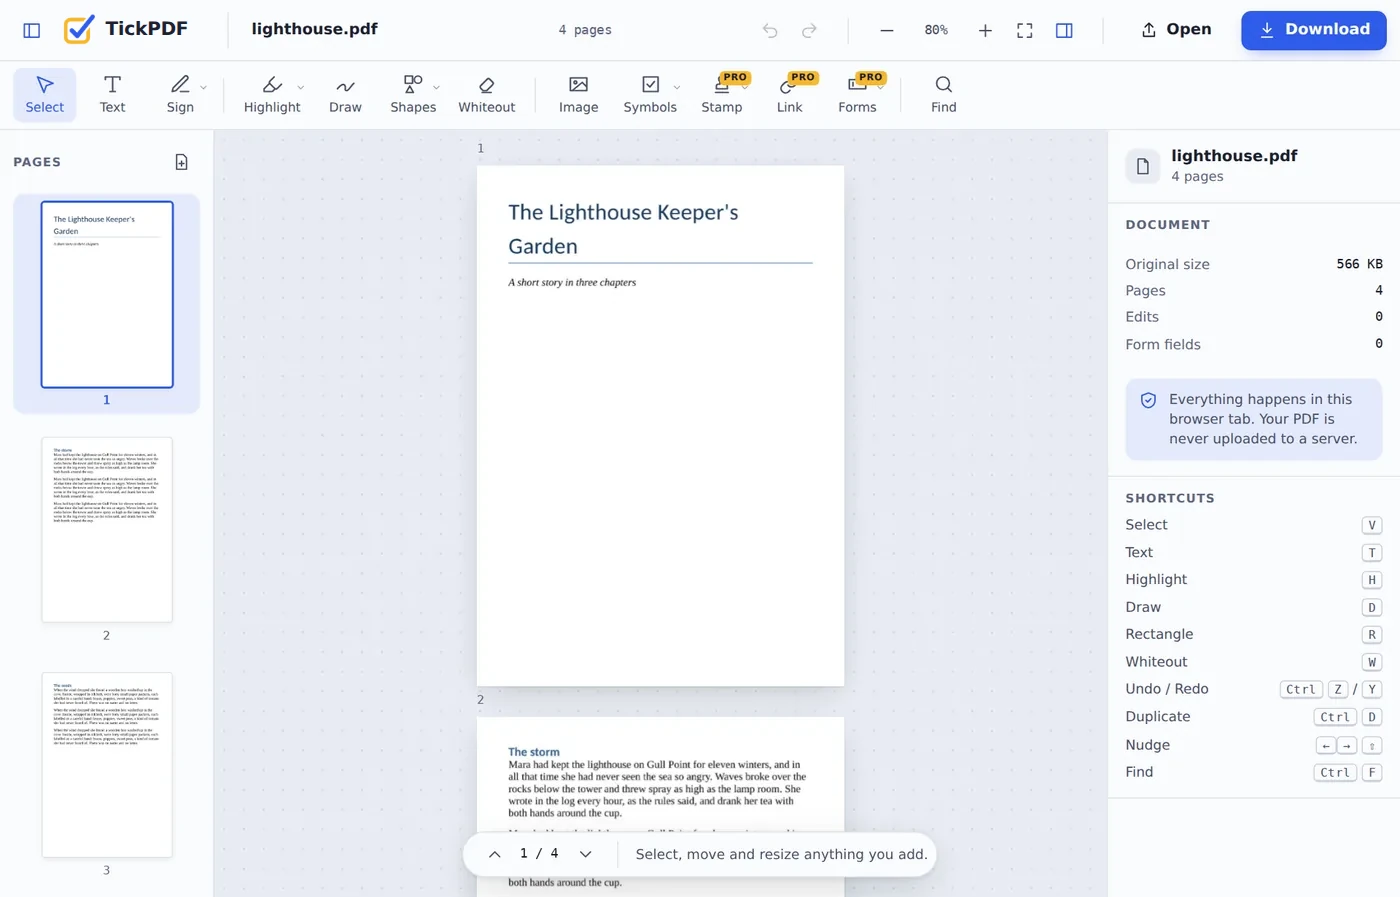Click the undo arrow icon
This screenshot has width=1400, height=897.
point(770,30)
